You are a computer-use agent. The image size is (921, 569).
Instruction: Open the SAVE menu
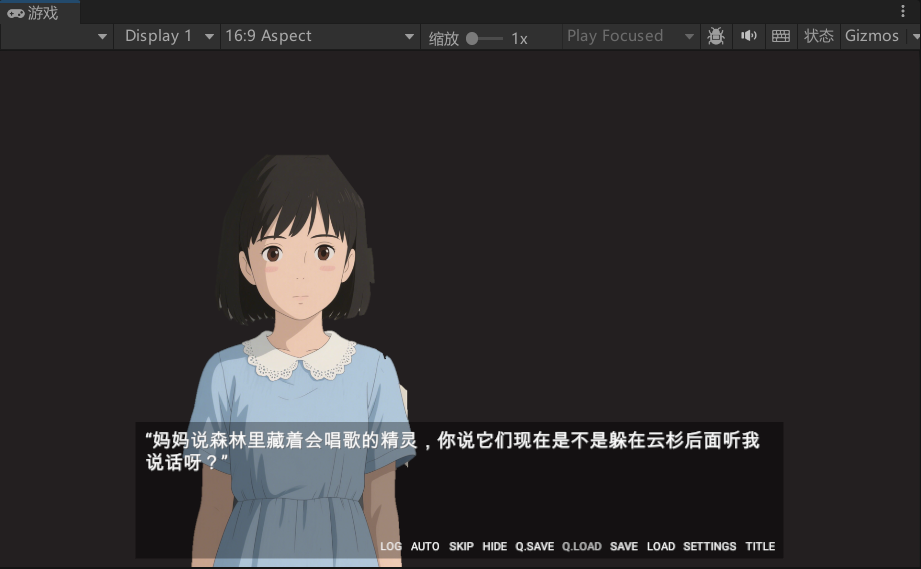click(x=624, y=546)
